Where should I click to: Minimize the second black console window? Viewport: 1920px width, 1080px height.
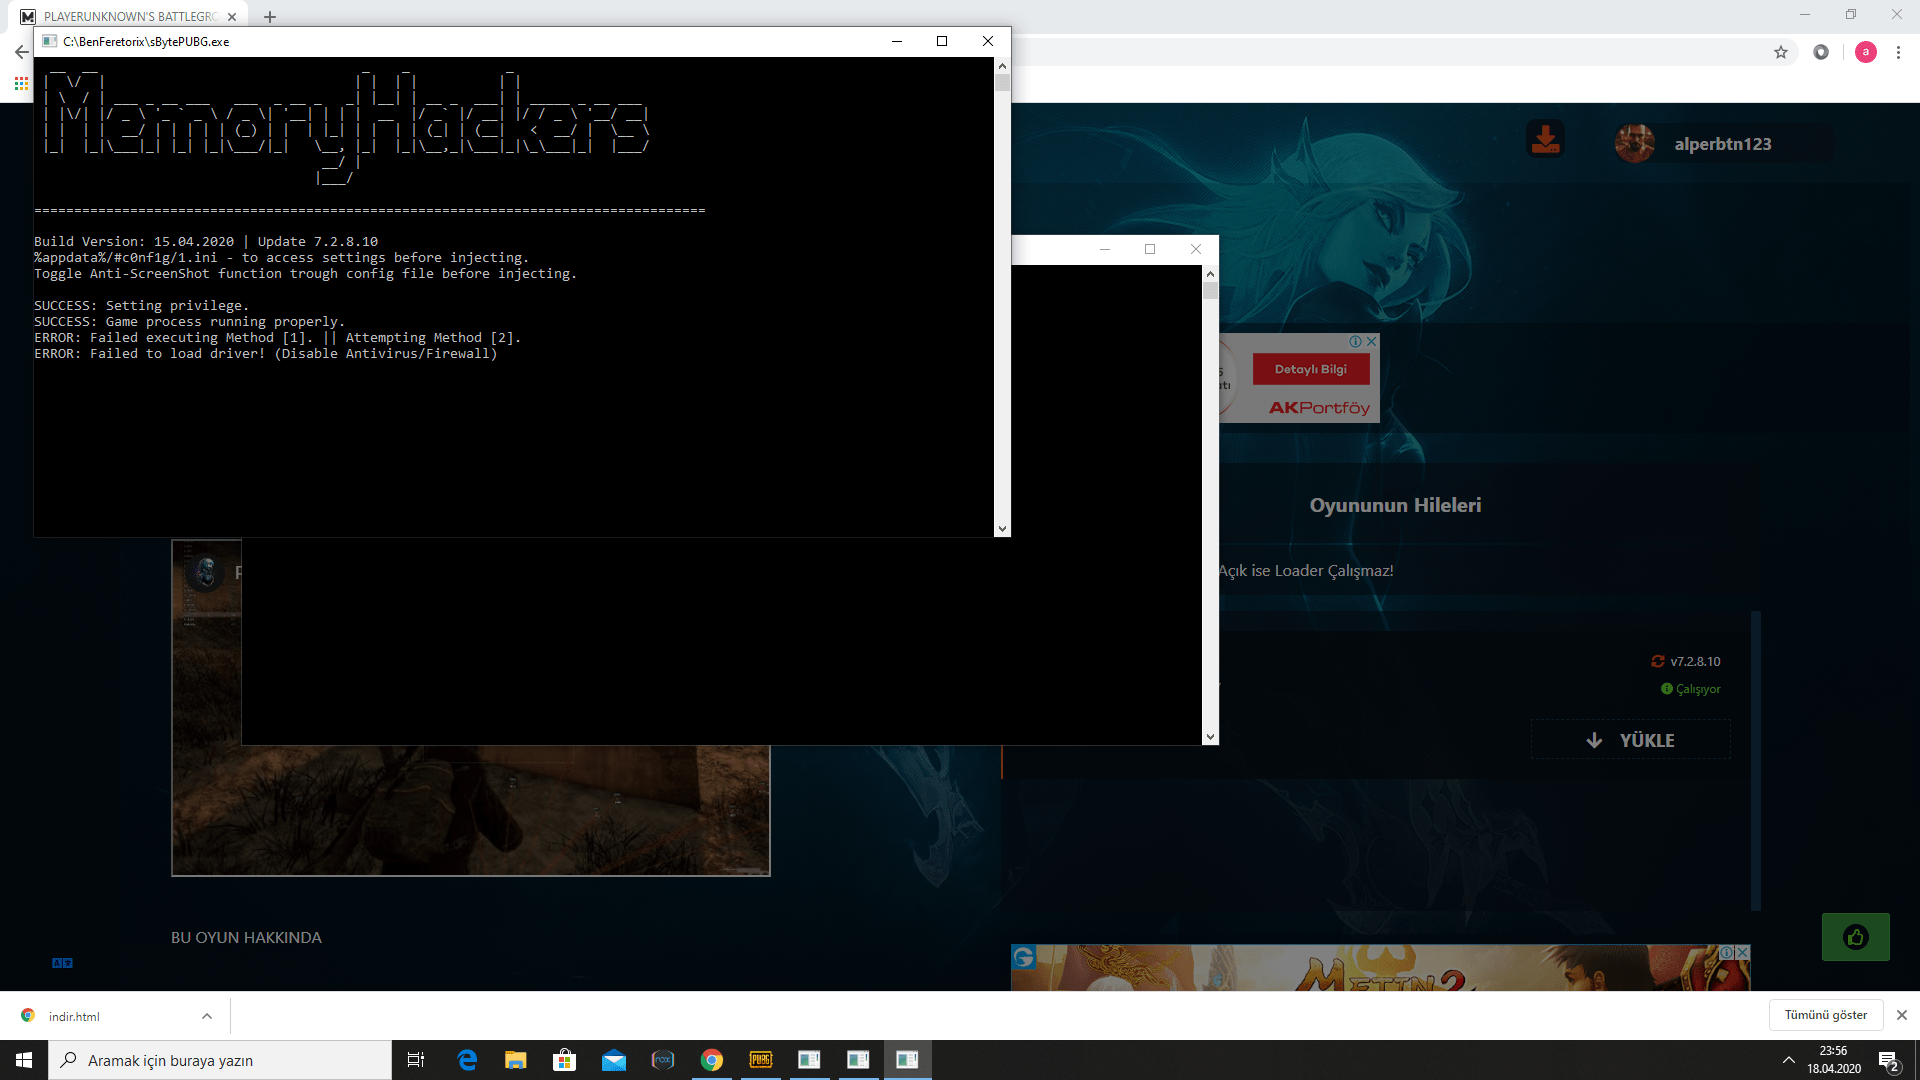(x=1105, y=249)
